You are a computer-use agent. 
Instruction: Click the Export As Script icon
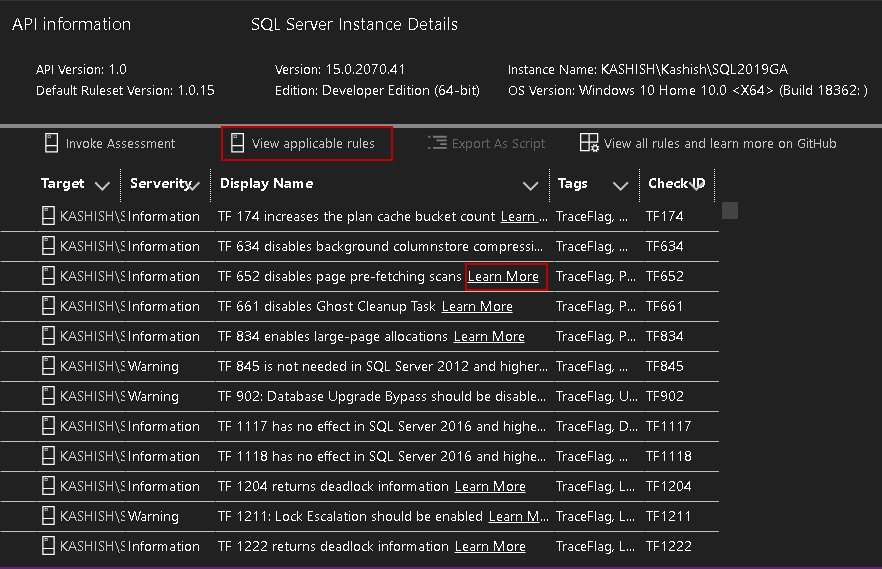(x=436, y=143)
